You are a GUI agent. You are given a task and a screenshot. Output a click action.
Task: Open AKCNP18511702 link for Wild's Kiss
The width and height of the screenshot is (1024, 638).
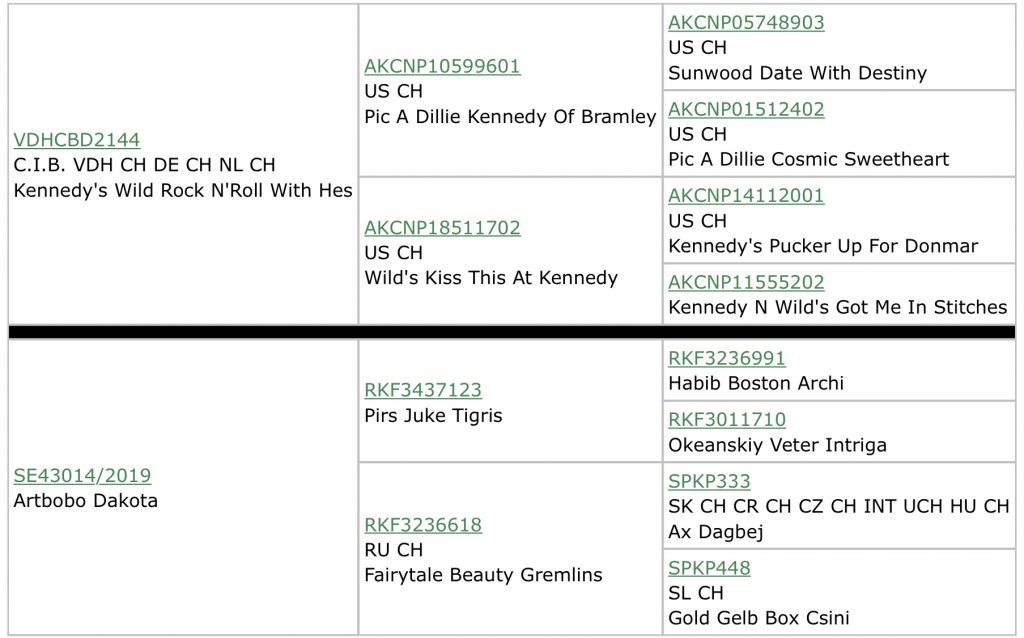pyautogui.click(x=442, y=227)
